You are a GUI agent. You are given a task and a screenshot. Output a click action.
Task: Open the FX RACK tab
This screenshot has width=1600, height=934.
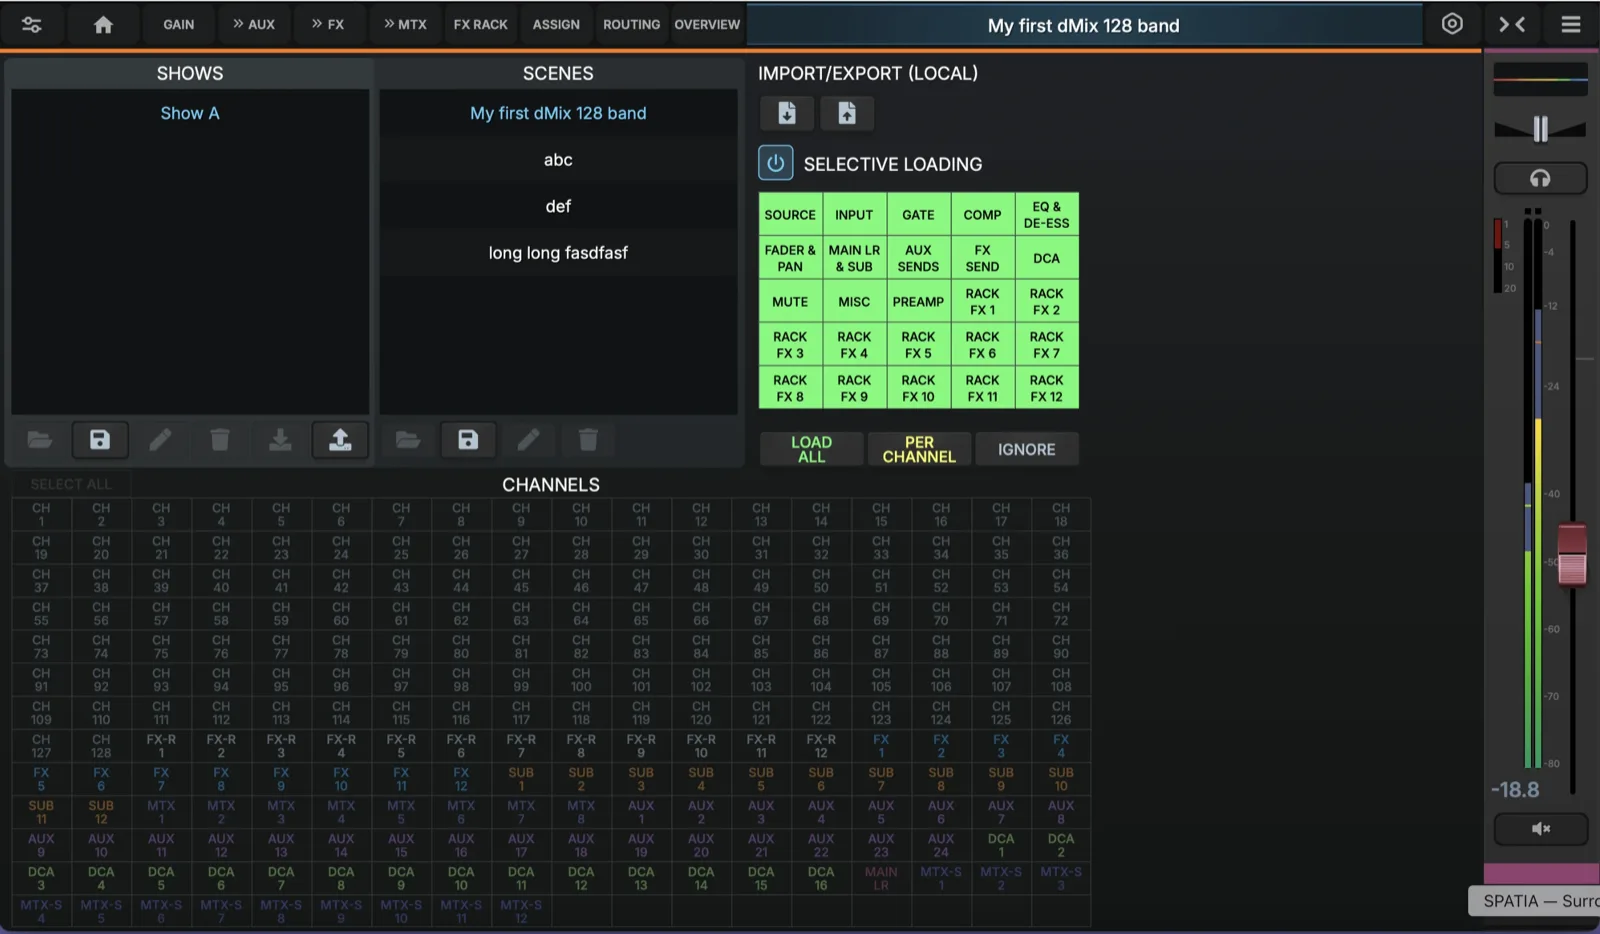tap(480, 24)
